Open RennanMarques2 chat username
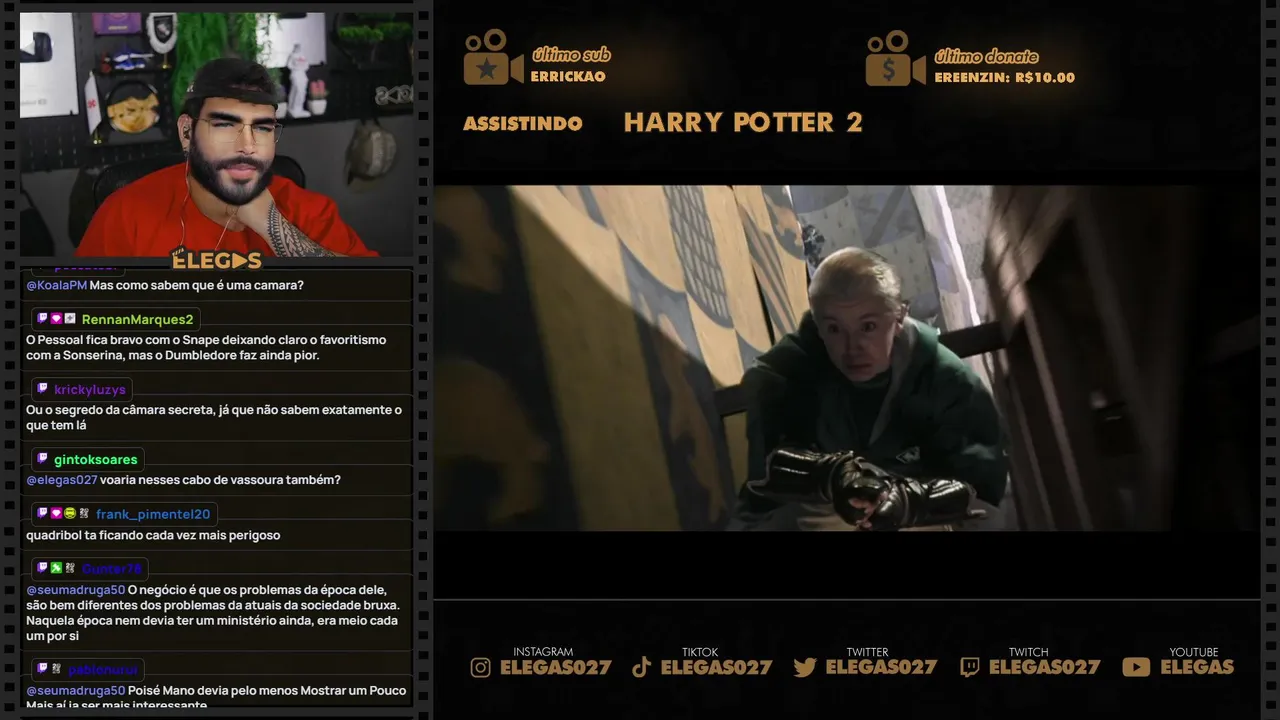This screenshot has height=720, width=1280. tap(137, 319)
